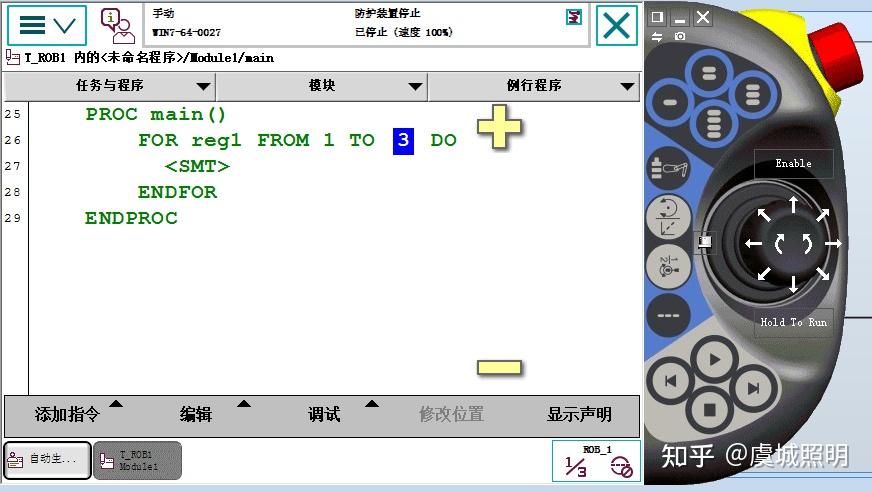This screenshot has height=491, width=872.
Task: Click the PROC main() line
Action: pos(155,115)
